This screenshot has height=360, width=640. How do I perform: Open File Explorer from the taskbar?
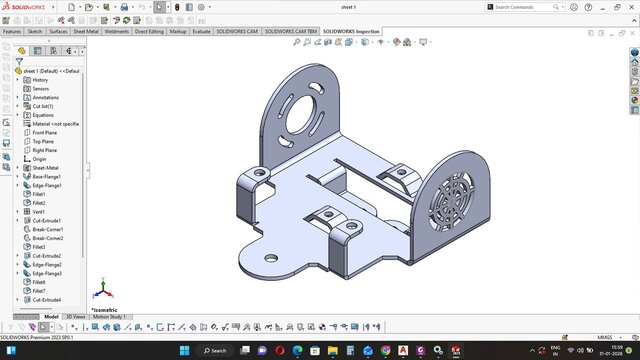pos(333,351)
